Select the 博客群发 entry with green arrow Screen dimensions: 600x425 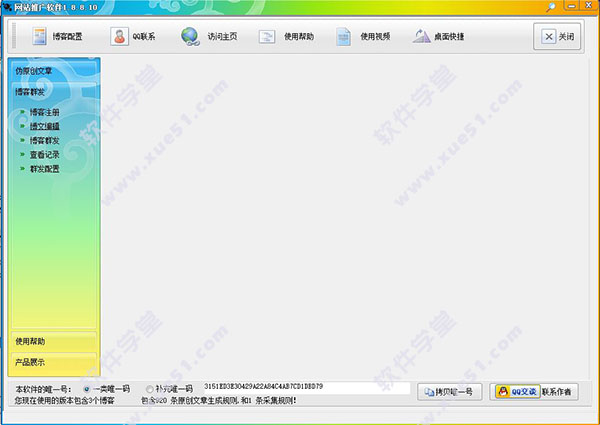point(45,140)
